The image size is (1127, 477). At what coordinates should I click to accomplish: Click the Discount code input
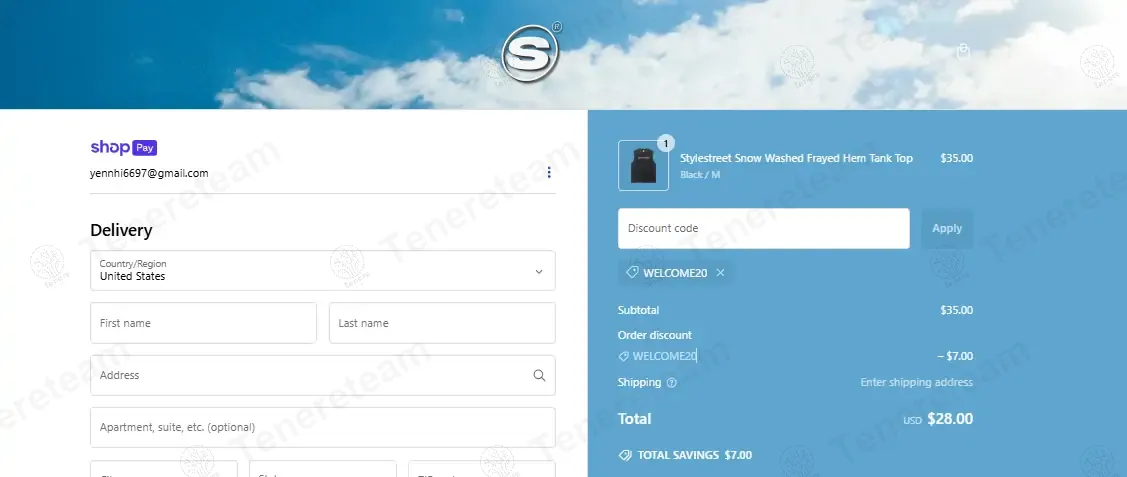point(763,228)
